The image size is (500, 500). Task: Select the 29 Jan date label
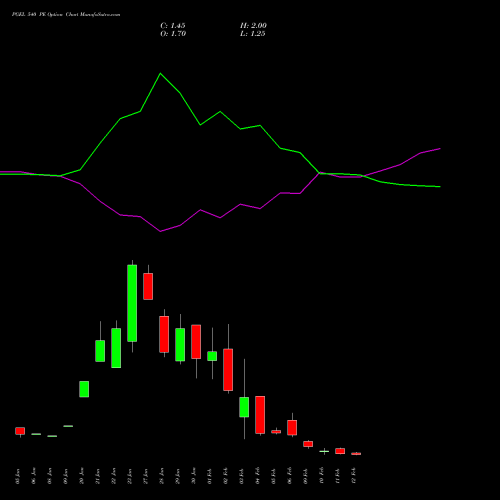point(178,476)
